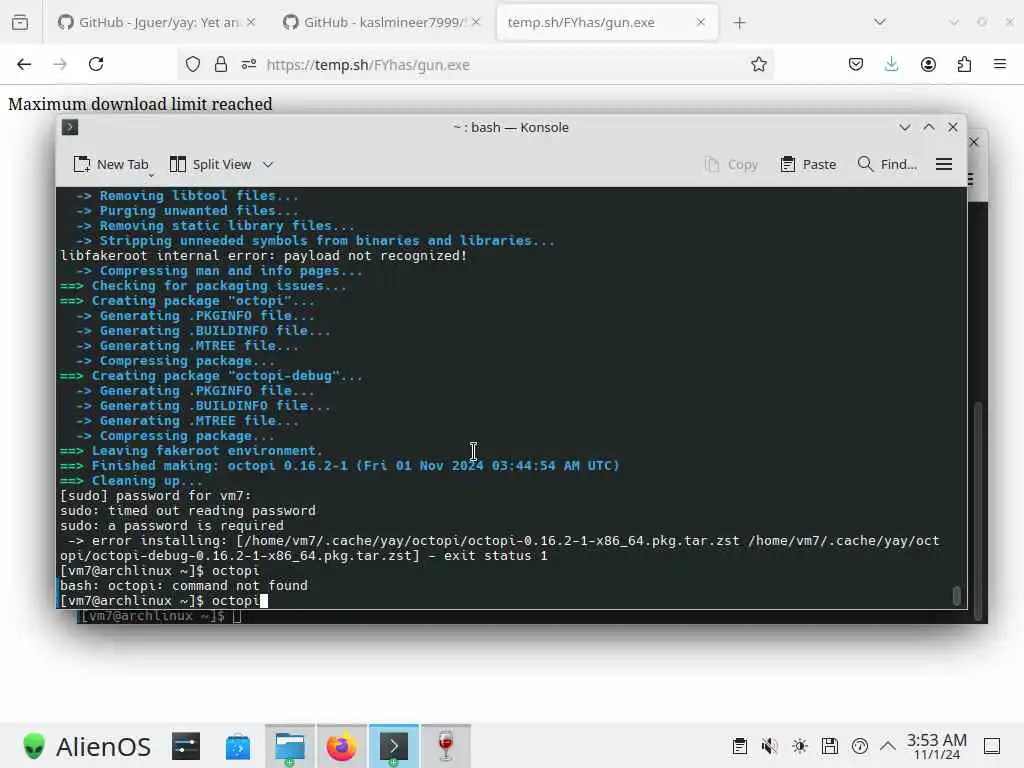Image resolution: width=1024 pixels, height=768 pixels.
Task: Bookmark this page with the star
Action: (x=758, y=64)
